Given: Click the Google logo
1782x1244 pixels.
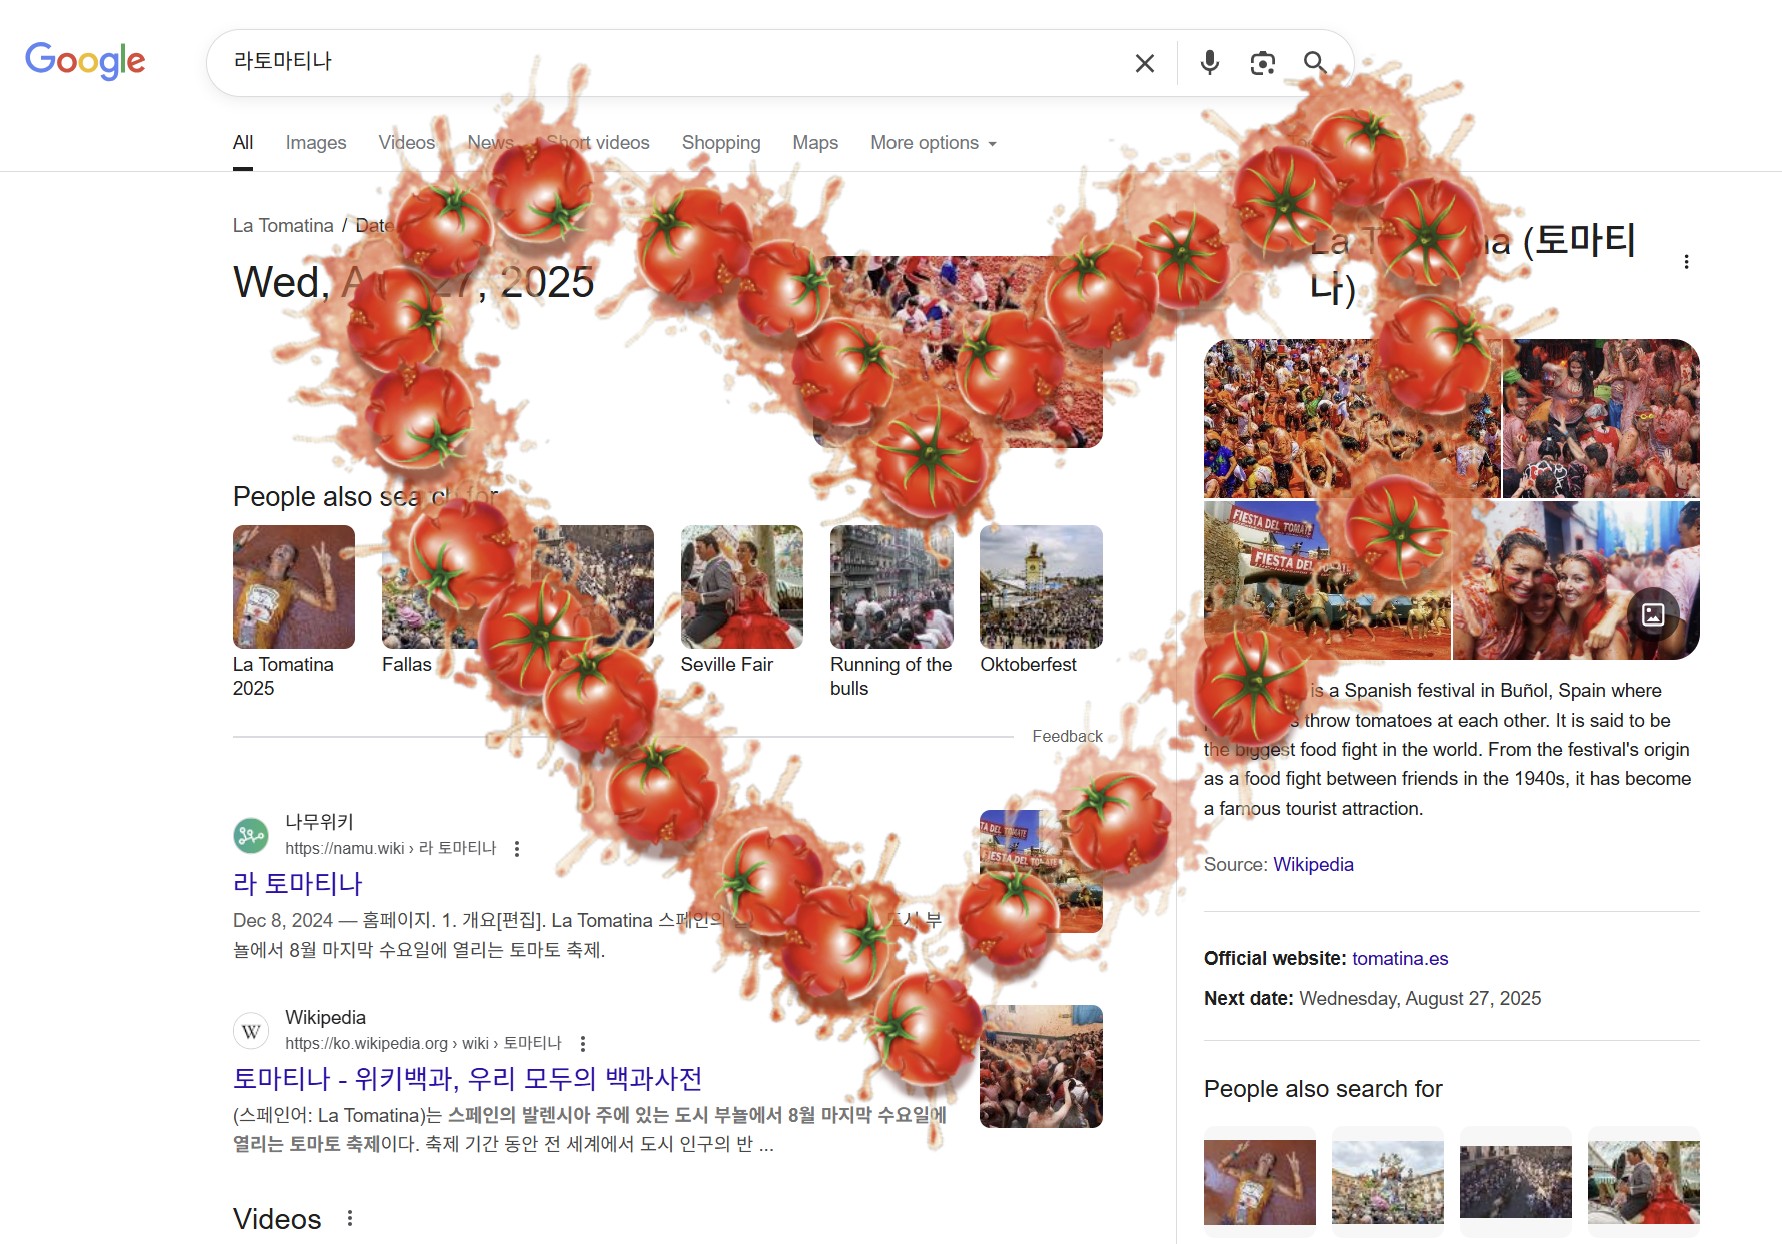Looking at the screenshot, I should tap(85, 61).
